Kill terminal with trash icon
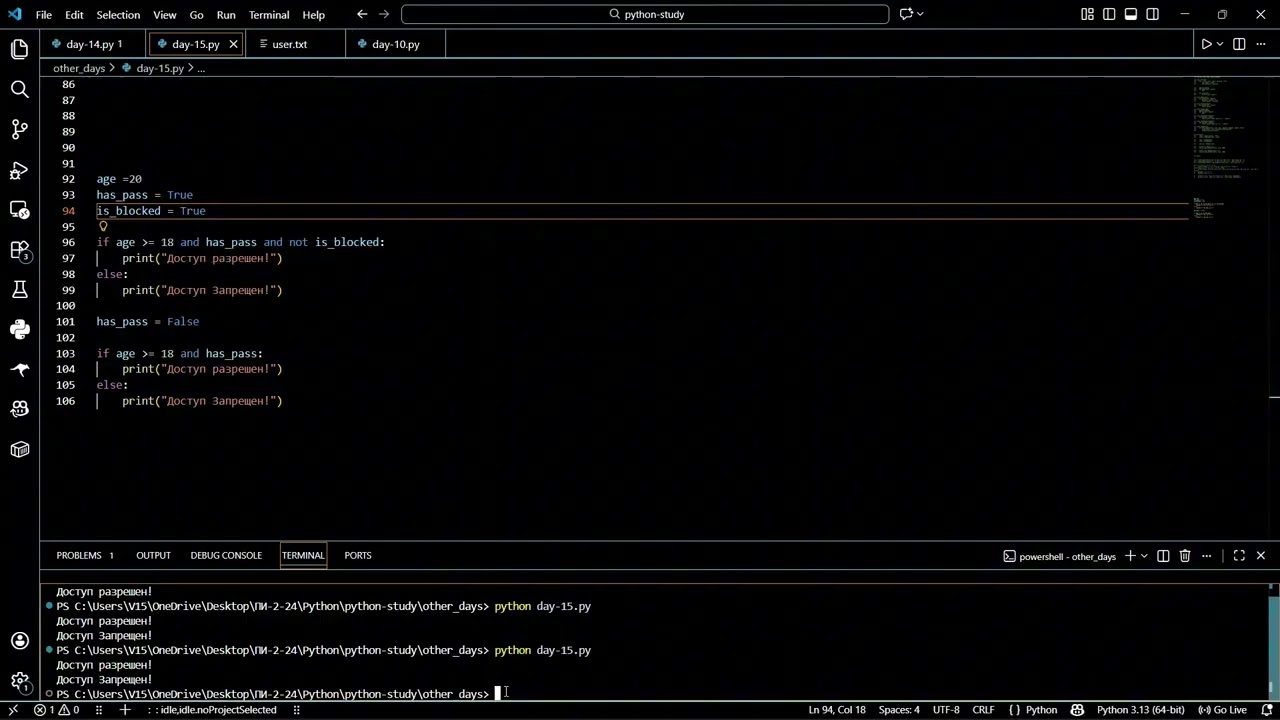The image size is (1280, 720). point(1184,556)
